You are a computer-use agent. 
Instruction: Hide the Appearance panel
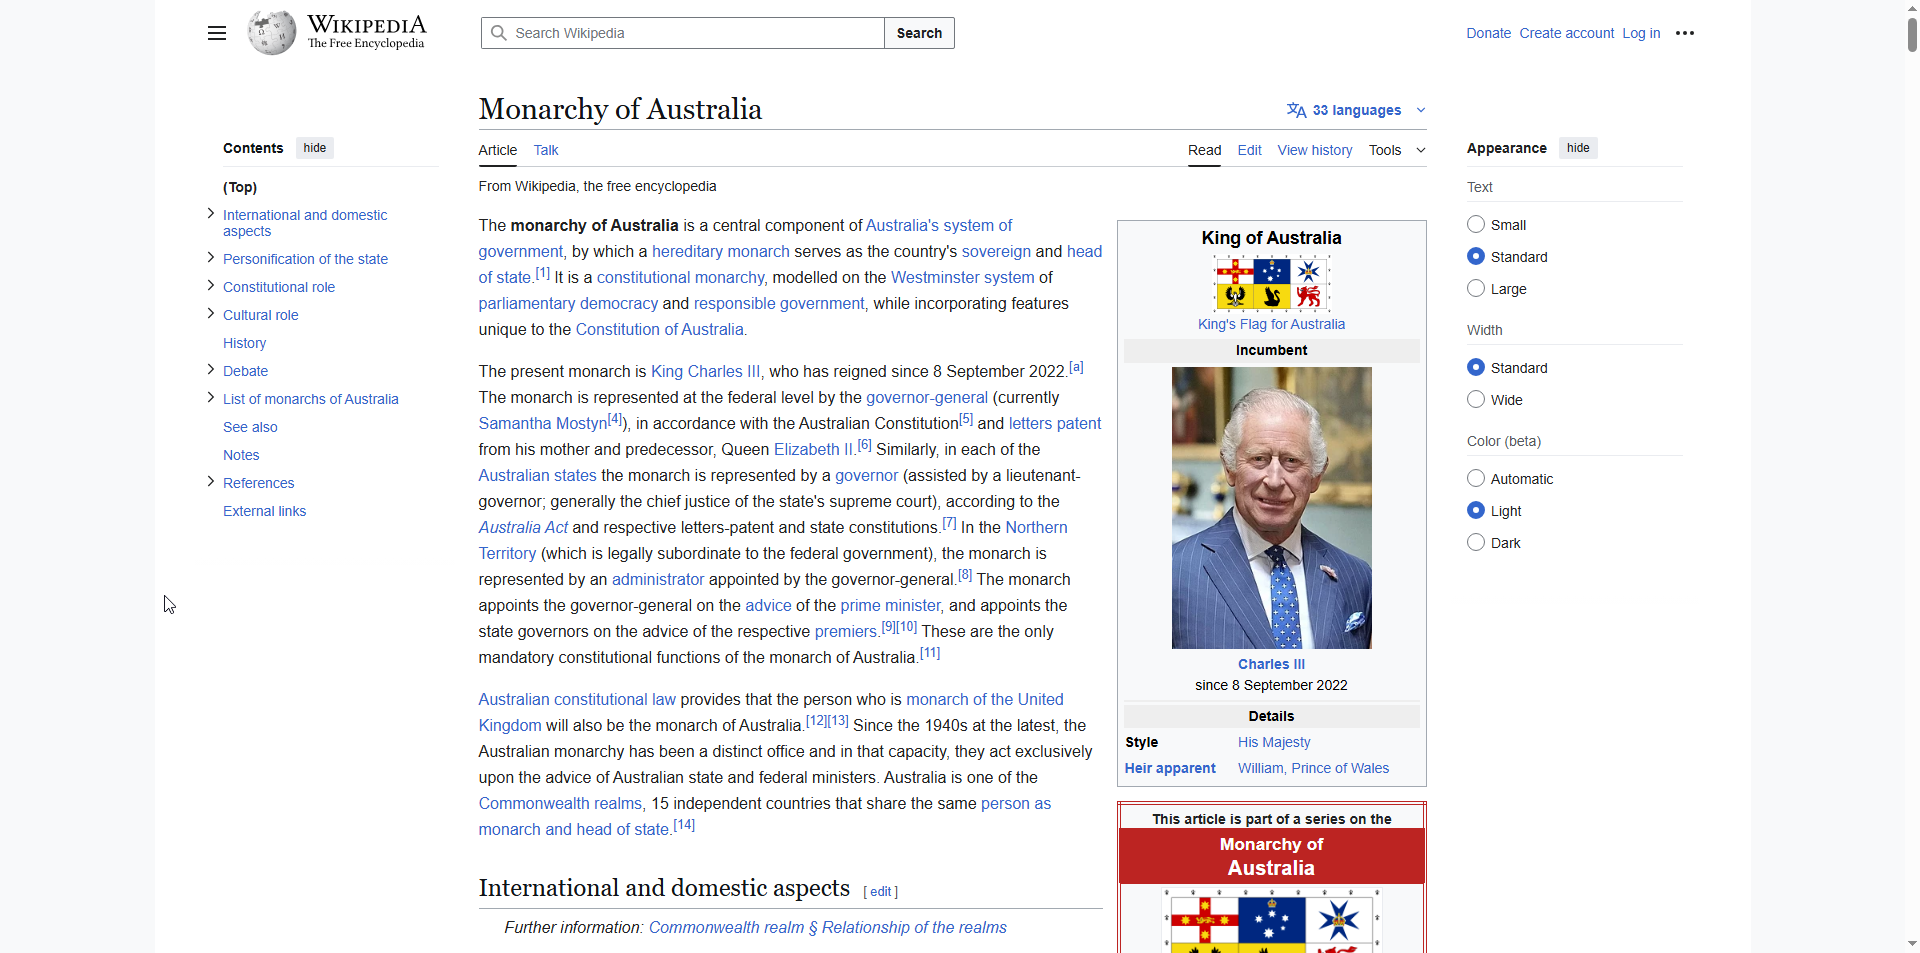point(1578,148)
